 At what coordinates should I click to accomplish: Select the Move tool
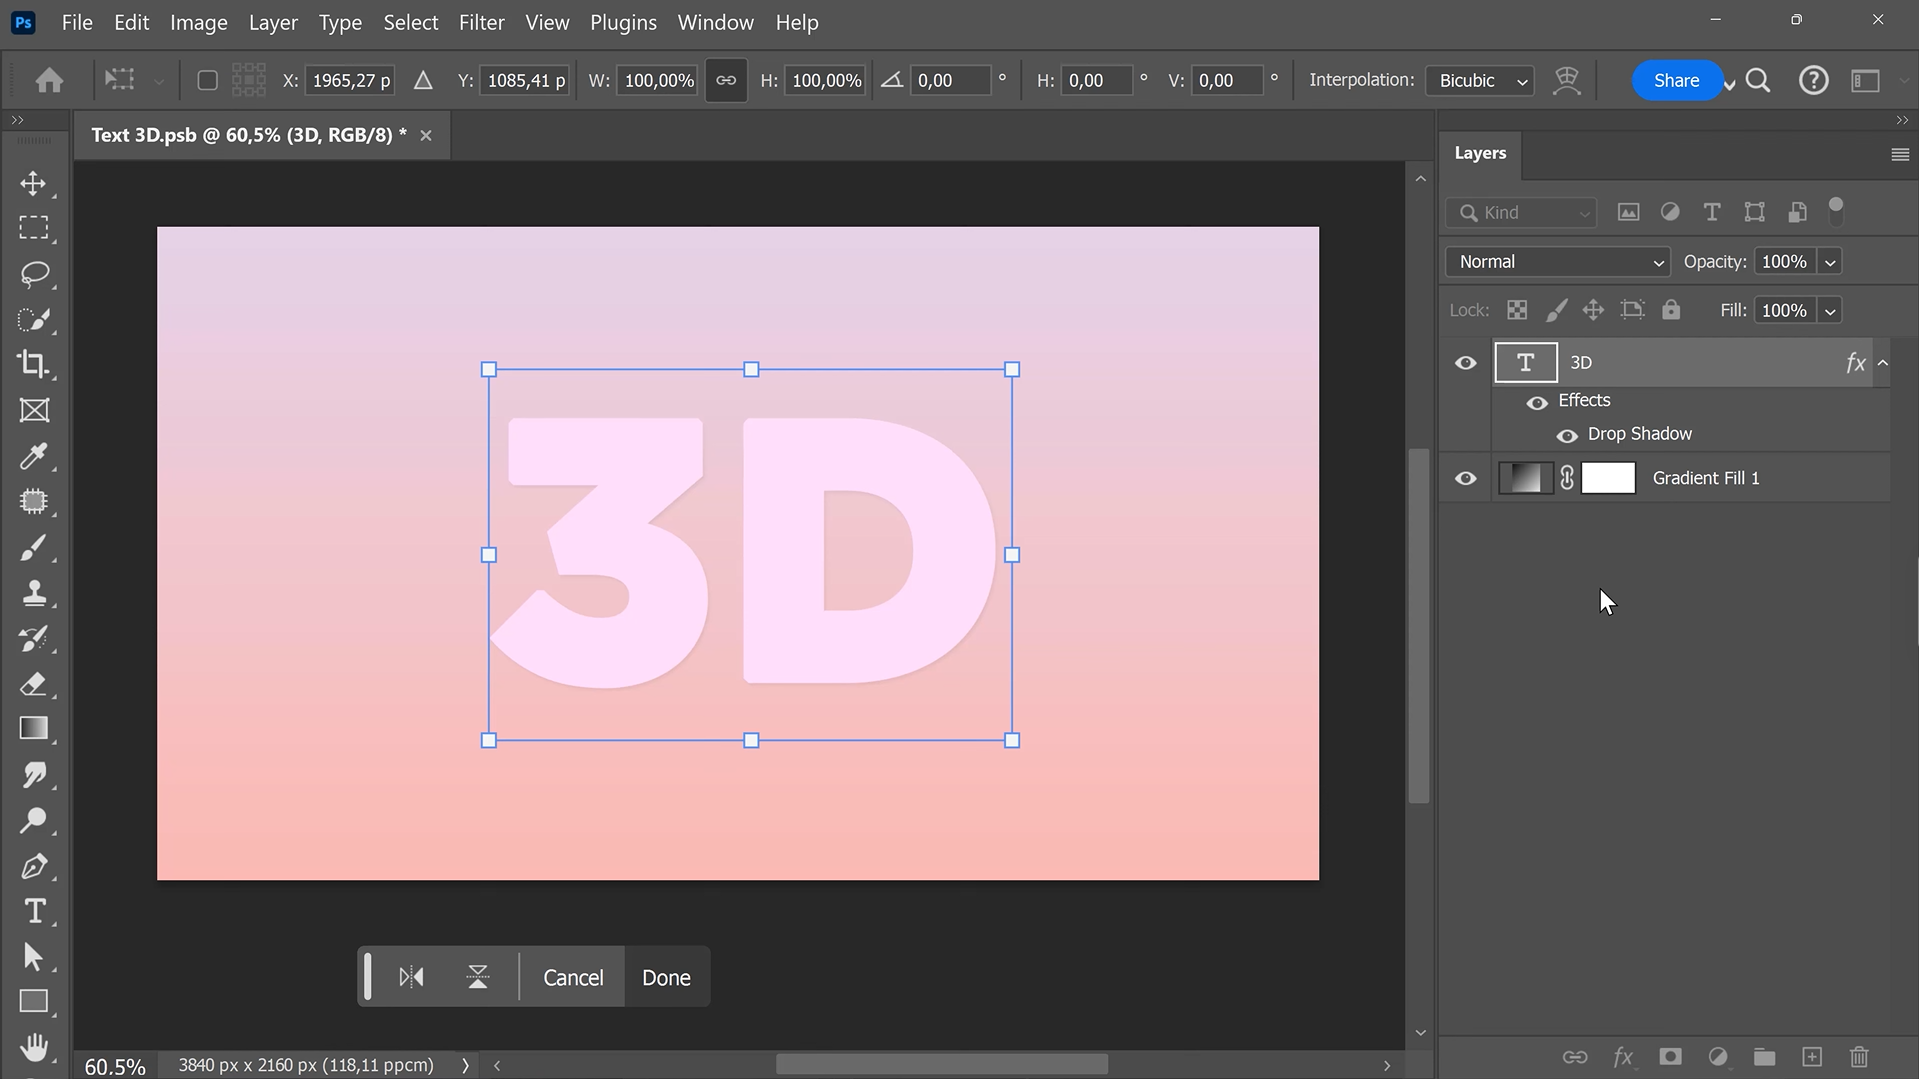33,183
